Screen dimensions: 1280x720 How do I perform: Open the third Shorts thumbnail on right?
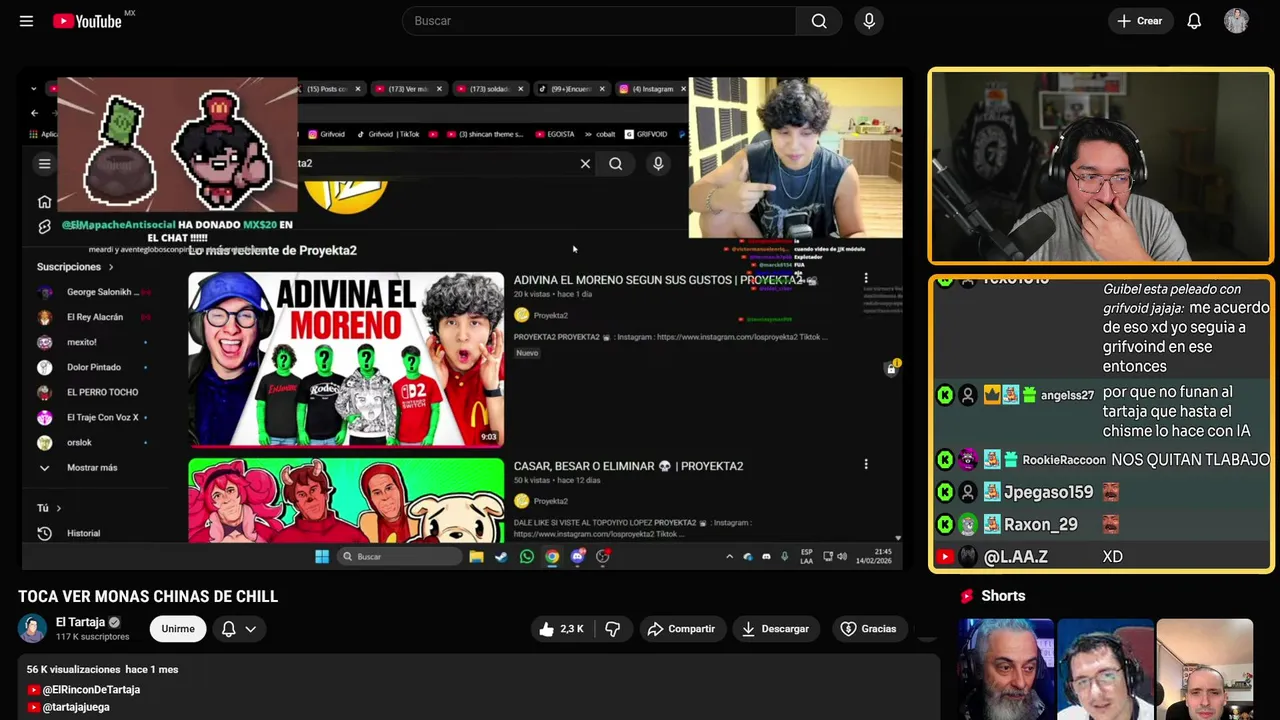pyautogui.click(x=1204, y=669)
